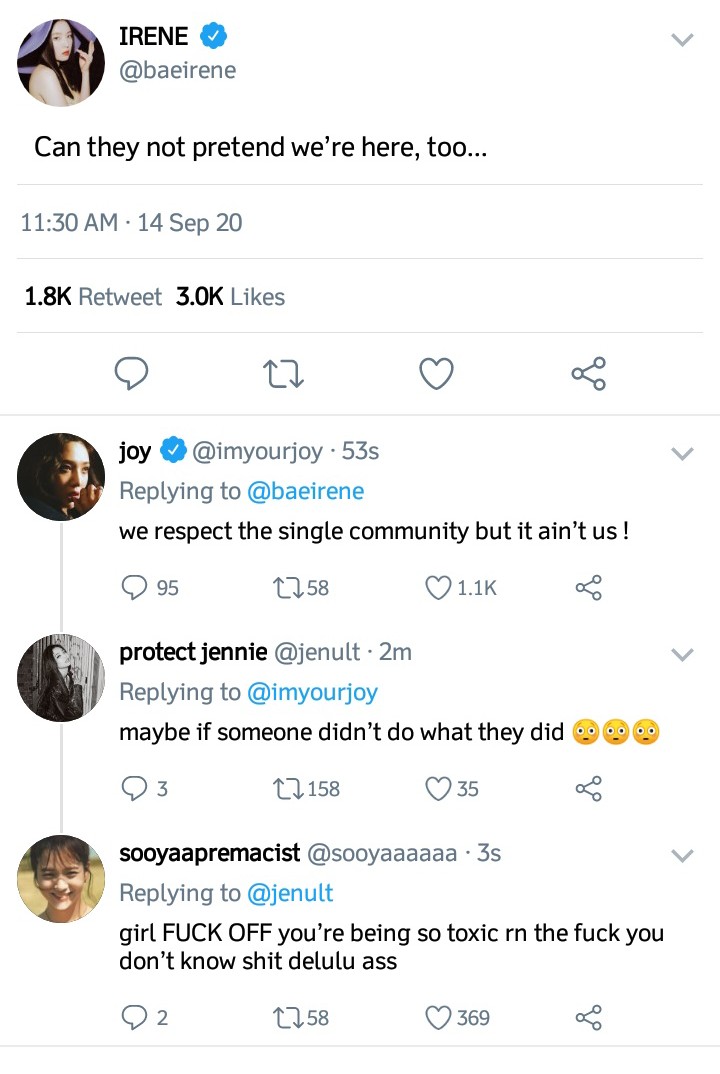Reply to joy's tweet
The width and height of the screenshot is (720, 1074).
[134, 588]
